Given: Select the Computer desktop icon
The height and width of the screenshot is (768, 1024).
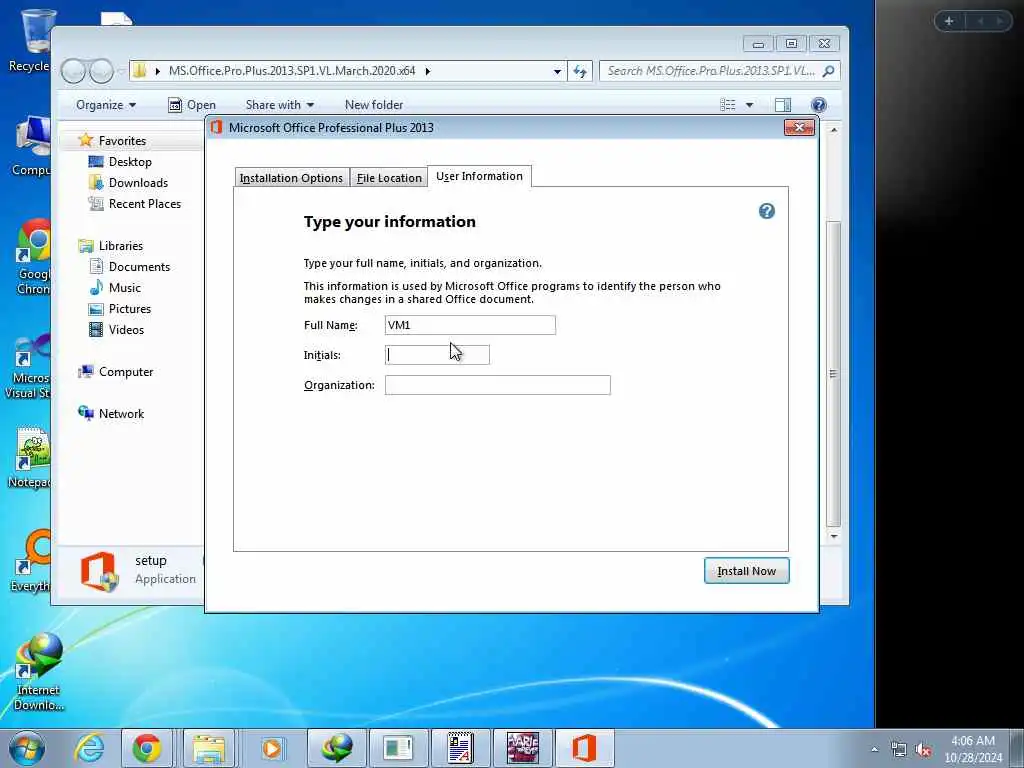Looking at the screenshot, I should pos(31,146).
